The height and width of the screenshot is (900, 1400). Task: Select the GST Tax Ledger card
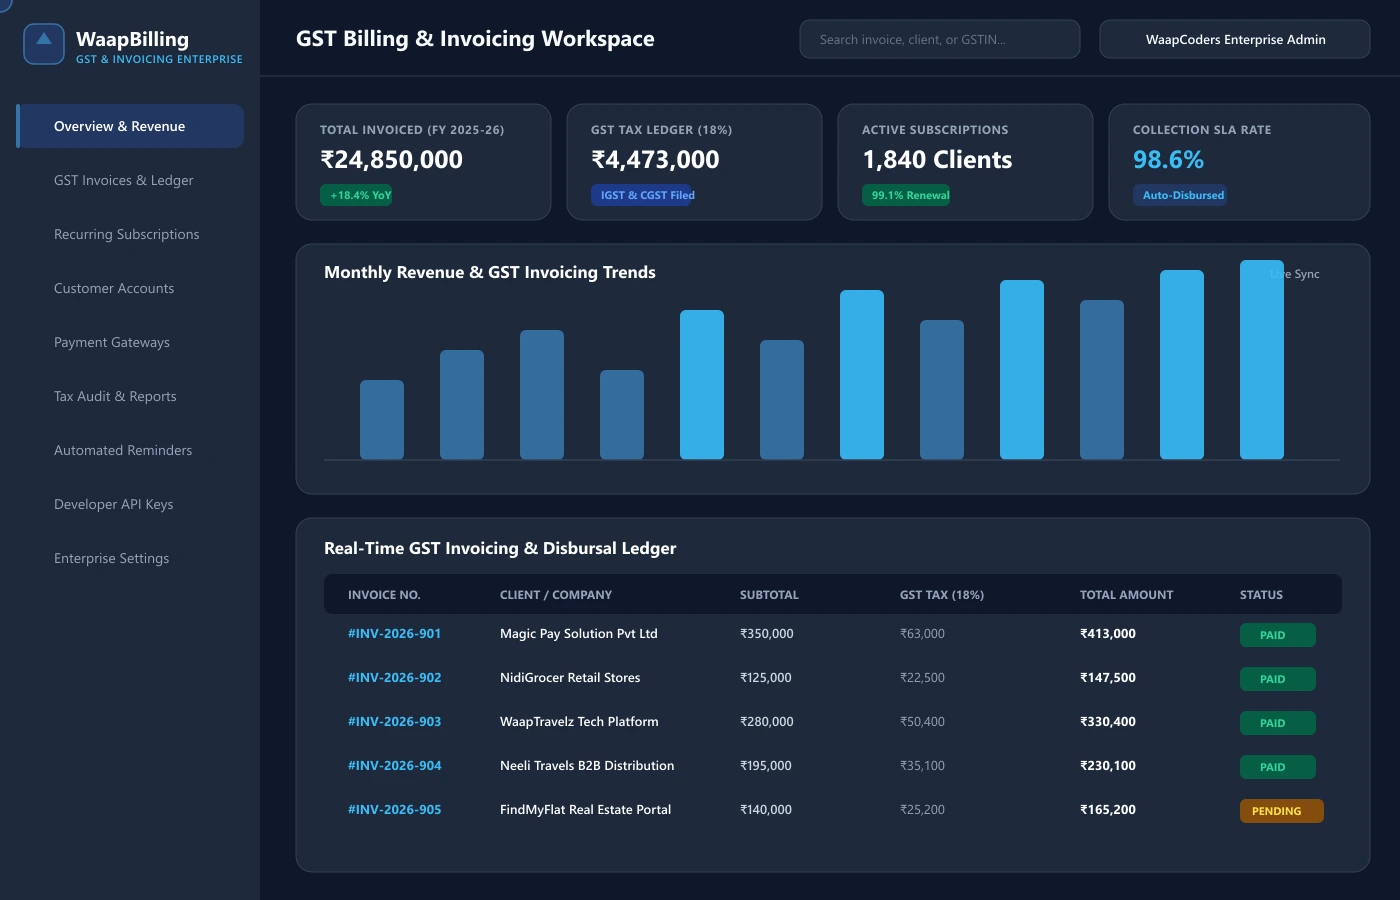click(x=694, y=162)
